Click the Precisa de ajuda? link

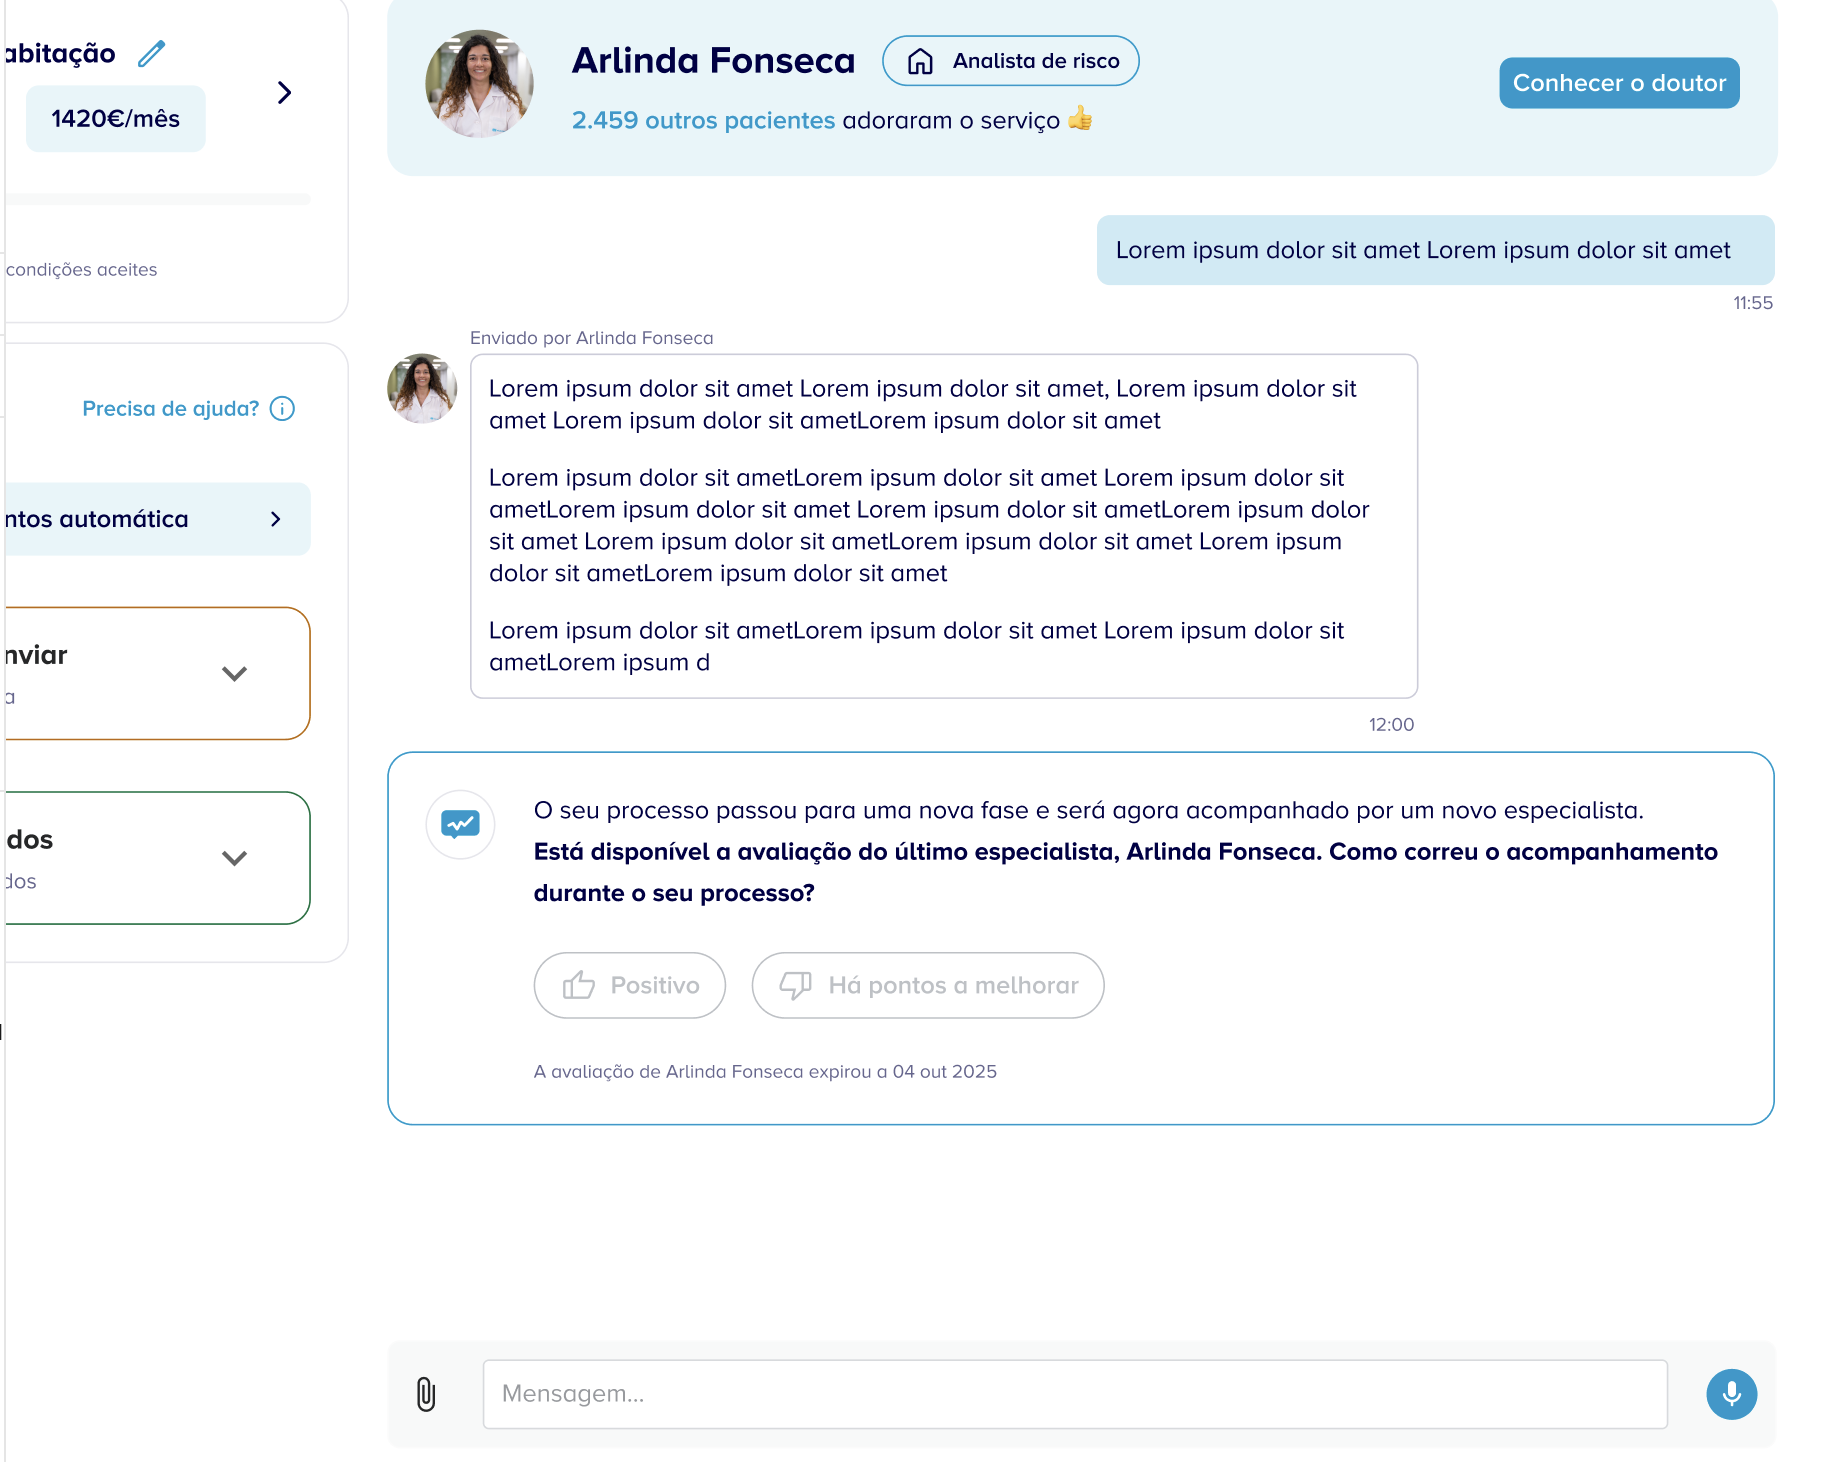point(170,409)
